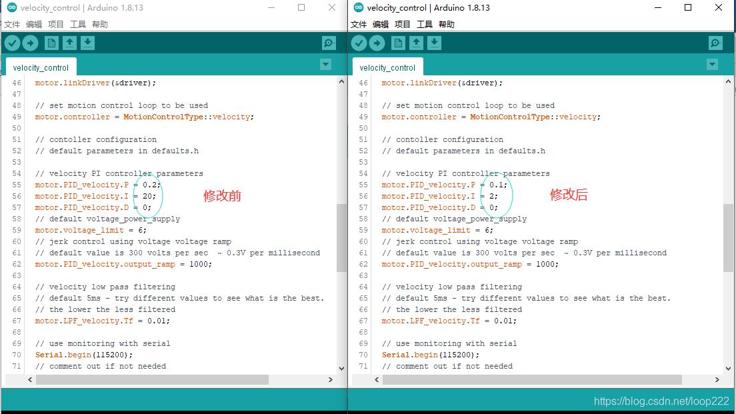The image size is (736, 414).
Task: Click New sketch icon in left window
Action: 52,43
